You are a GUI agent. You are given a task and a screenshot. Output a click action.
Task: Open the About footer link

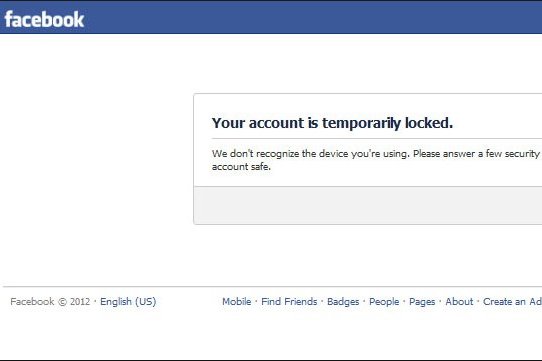(x=459, y=302)
